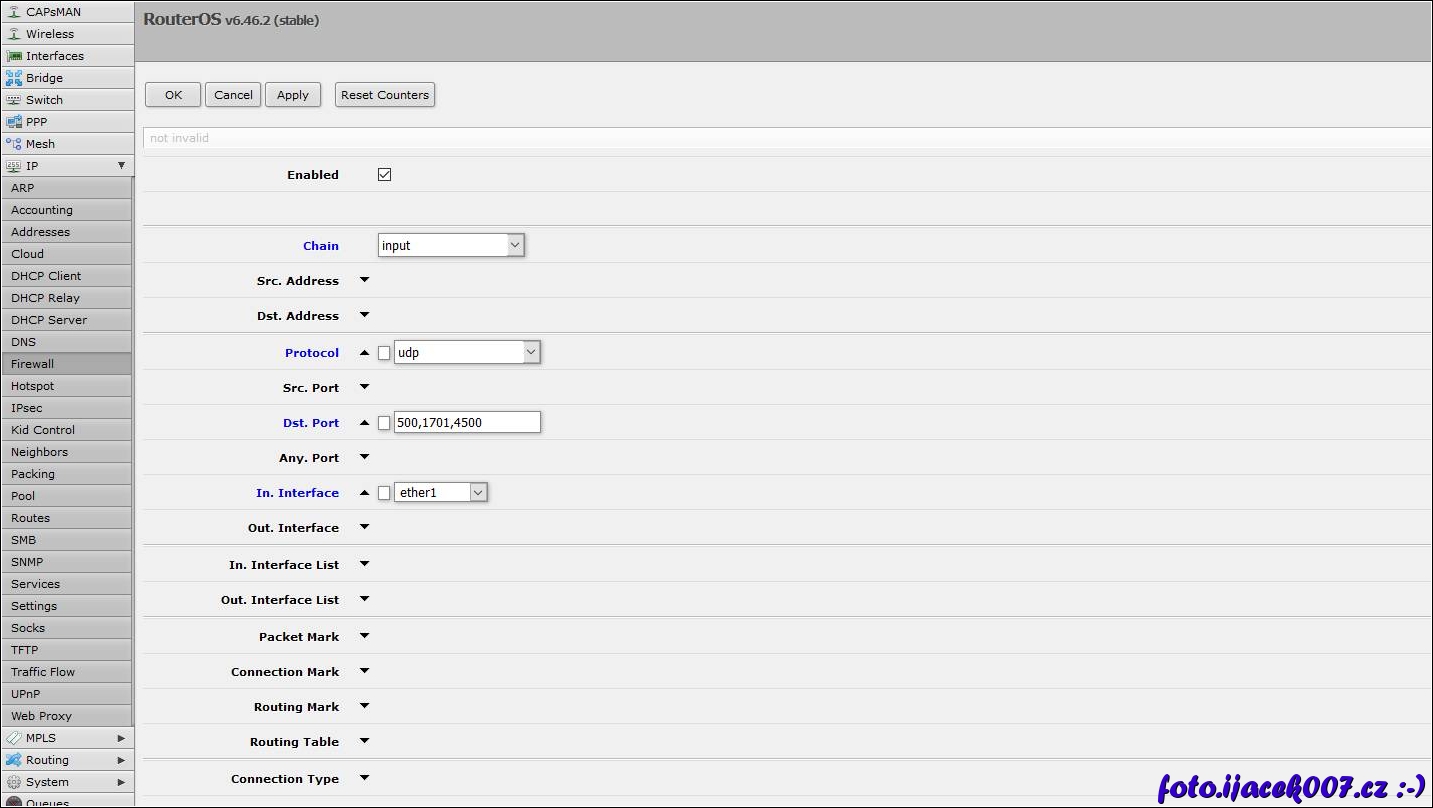
Task: Select the Mesh icon in sidebar
Action: [14, 144]
